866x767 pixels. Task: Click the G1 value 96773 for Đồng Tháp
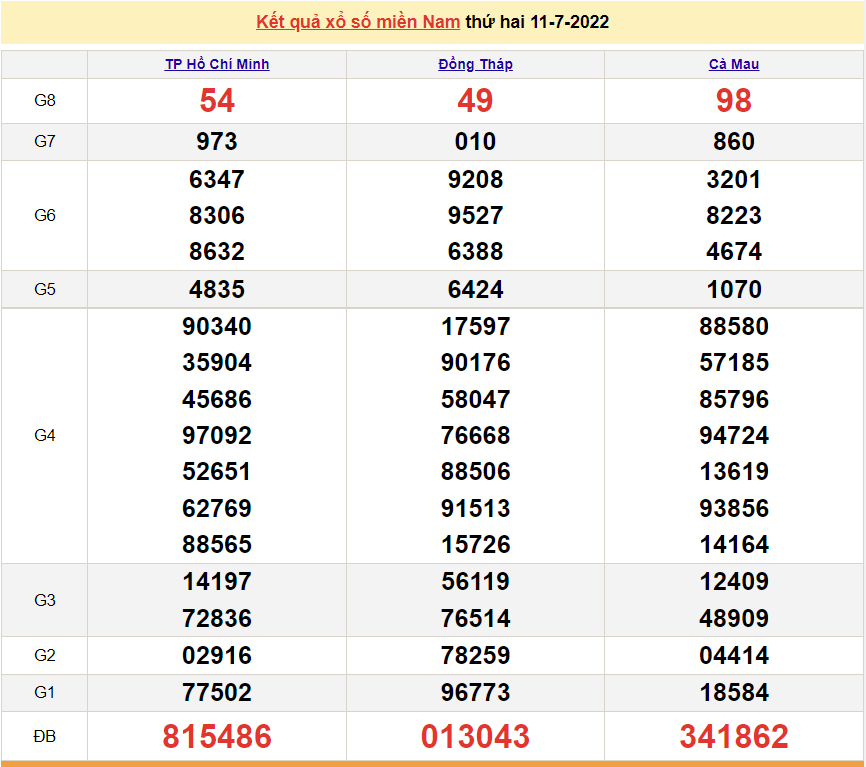coord(474,692)
